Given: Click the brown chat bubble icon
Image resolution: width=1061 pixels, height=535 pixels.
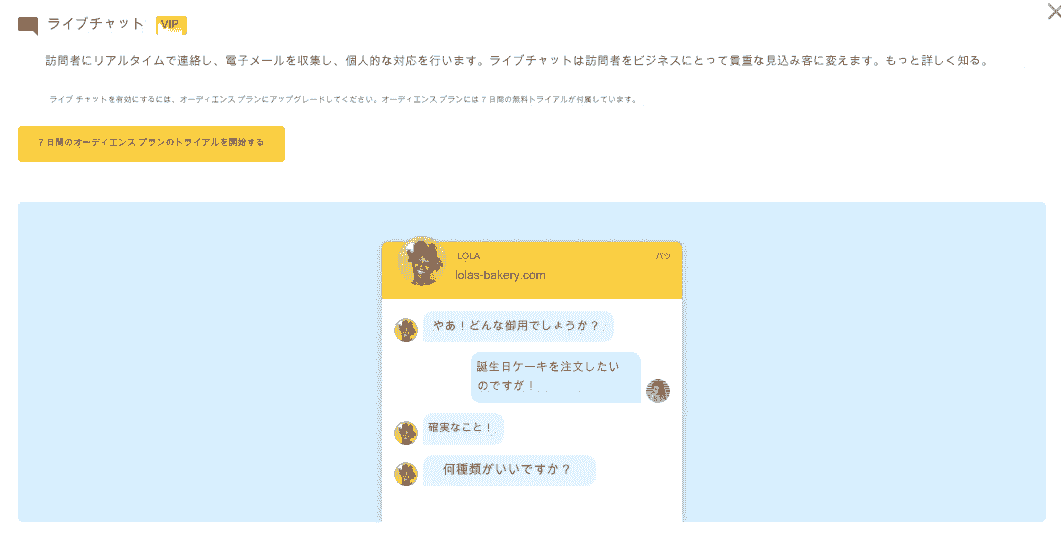Looking at the screenshot, I should tap(28, 26).
